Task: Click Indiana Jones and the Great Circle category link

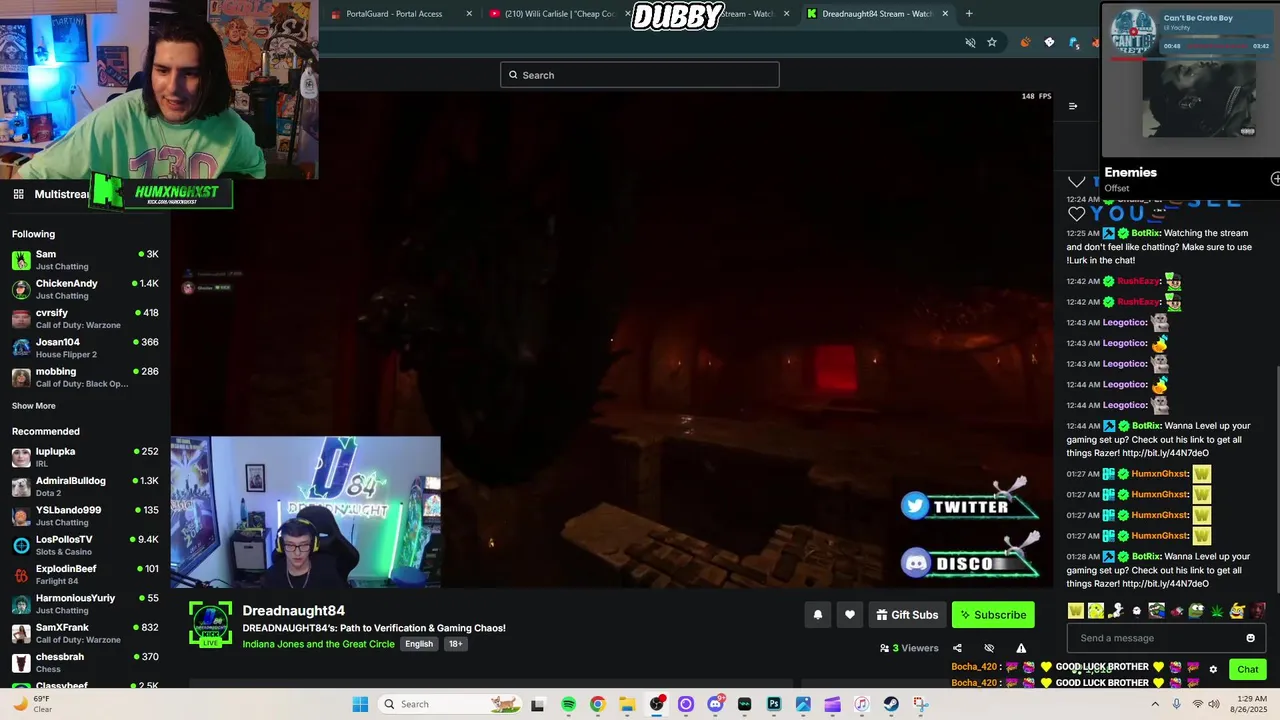Action: [x=318, y=644]
